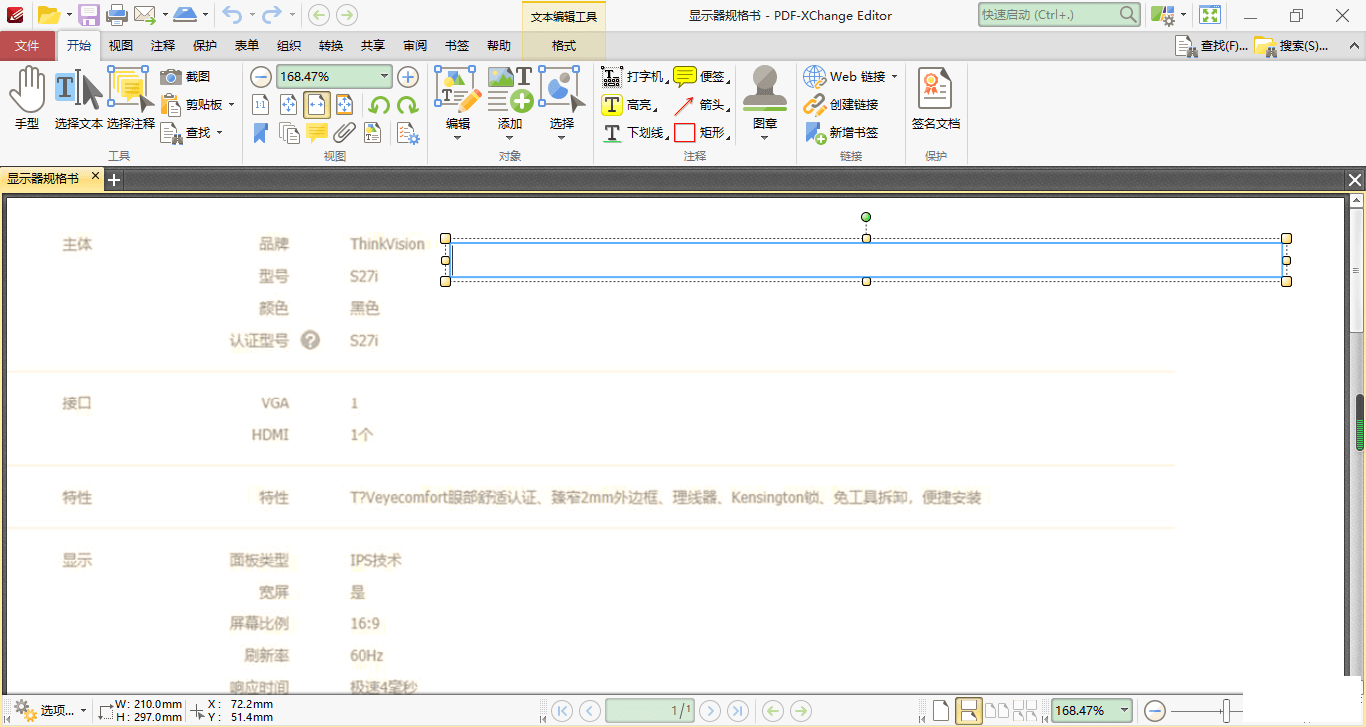1366x727 pixels.
Task: Go to the last page button
Action: click(x=737, y=711)
